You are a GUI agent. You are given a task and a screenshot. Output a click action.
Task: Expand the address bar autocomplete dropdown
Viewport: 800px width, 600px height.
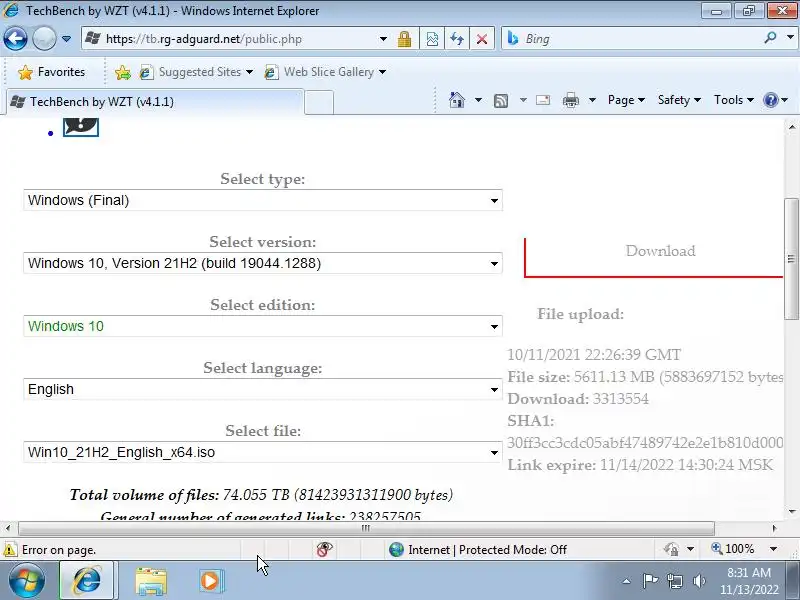pos(383,39)
